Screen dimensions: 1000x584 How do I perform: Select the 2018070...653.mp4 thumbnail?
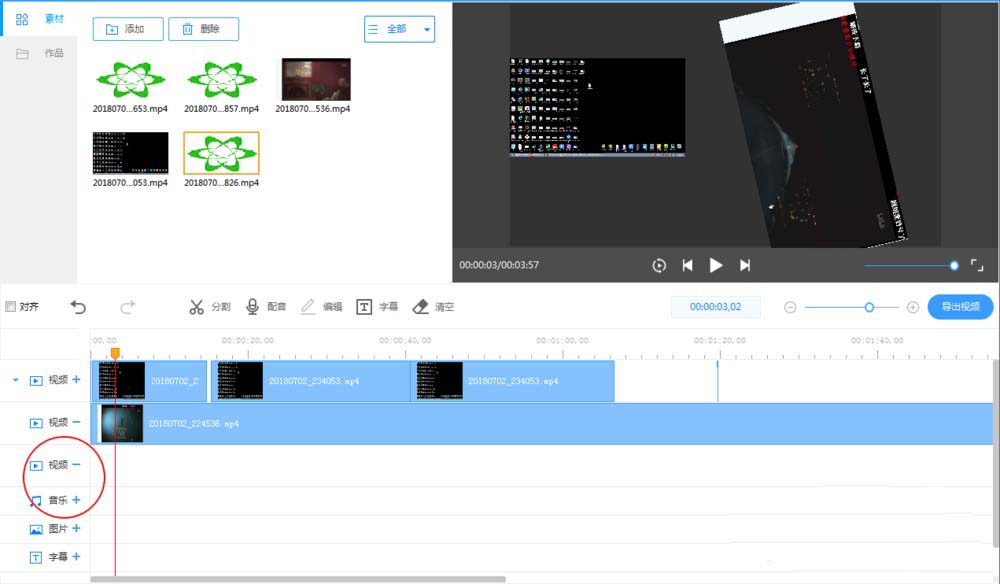[131, 80]
